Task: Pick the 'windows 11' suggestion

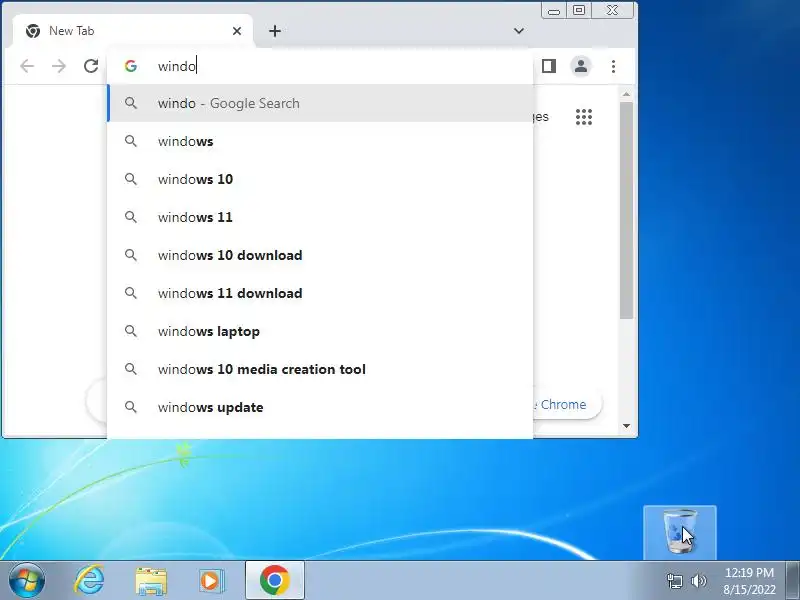Action: tap(320, 217)
